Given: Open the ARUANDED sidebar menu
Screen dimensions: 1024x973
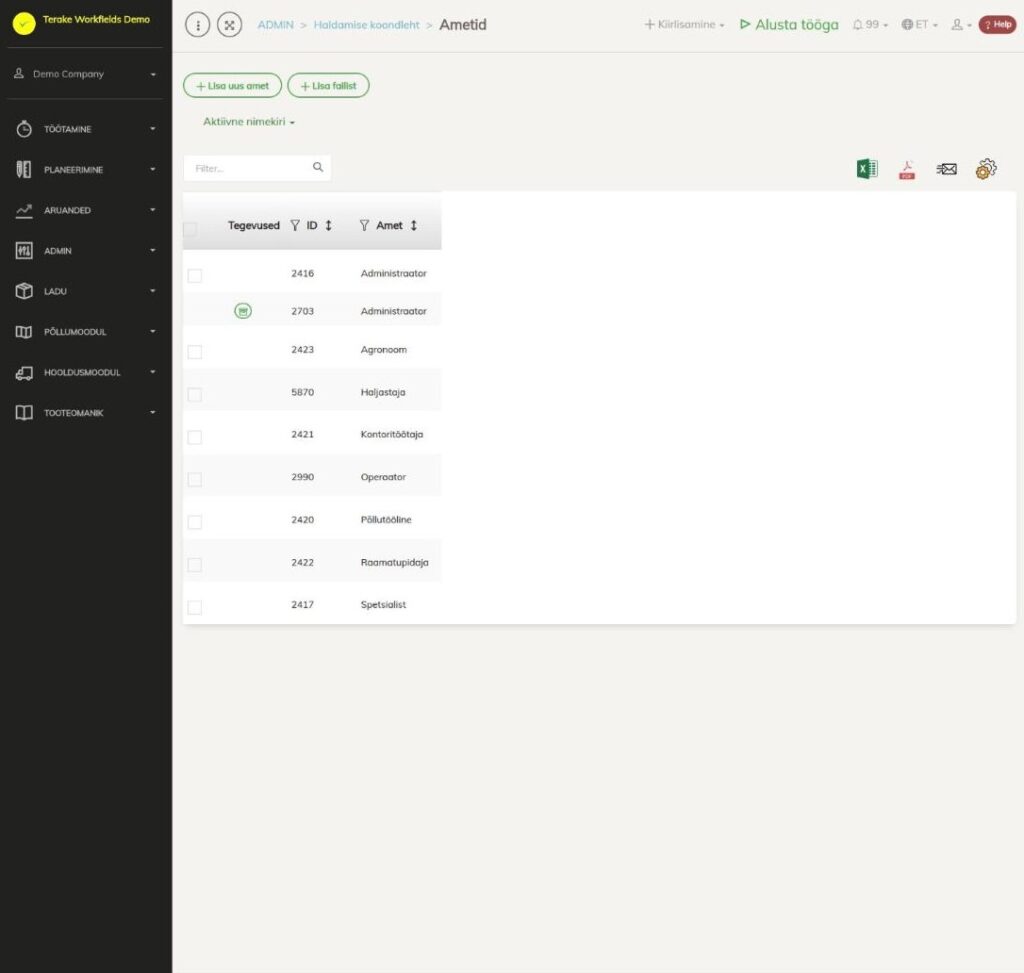Looking at the screenshot, I should [x=86, y=210].
